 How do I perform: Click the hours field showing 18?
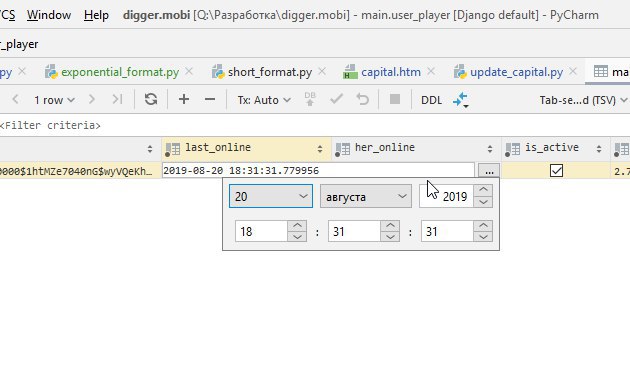pyautogui.click(x=261, y=231)
